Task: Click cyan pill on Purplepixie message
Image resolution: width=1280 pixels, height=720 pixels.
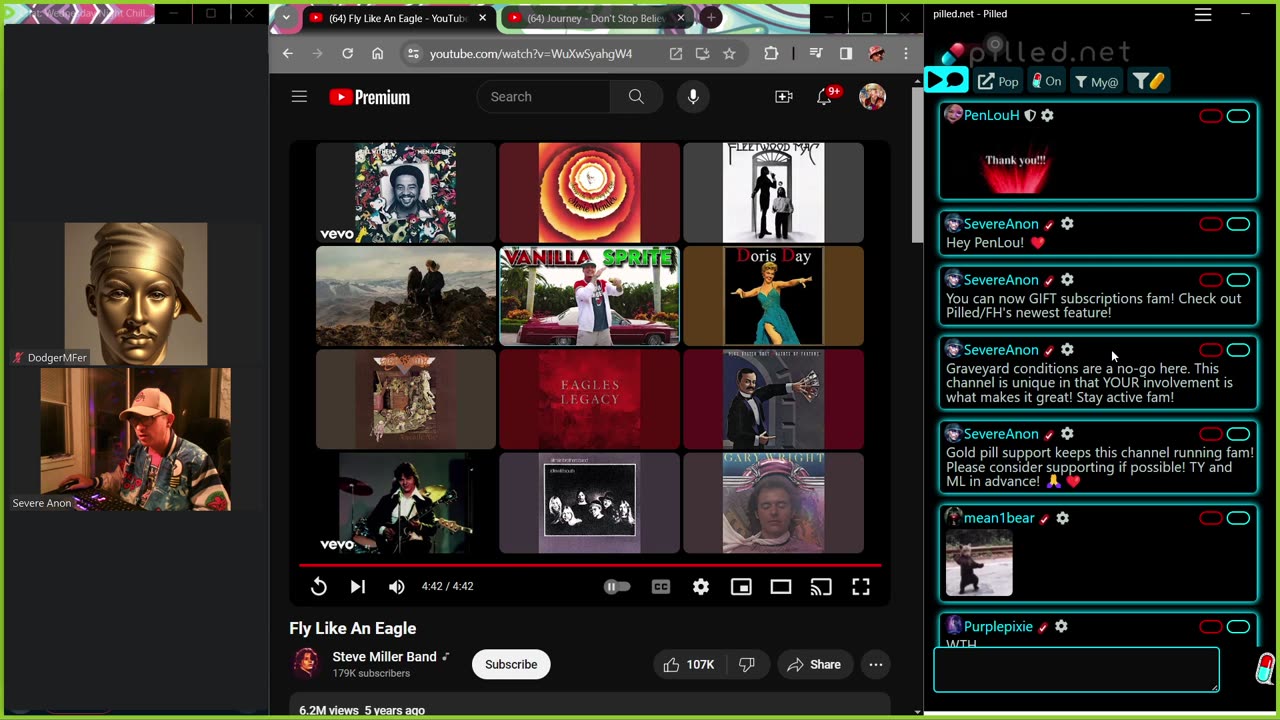Action: (x=1238, y=627)
